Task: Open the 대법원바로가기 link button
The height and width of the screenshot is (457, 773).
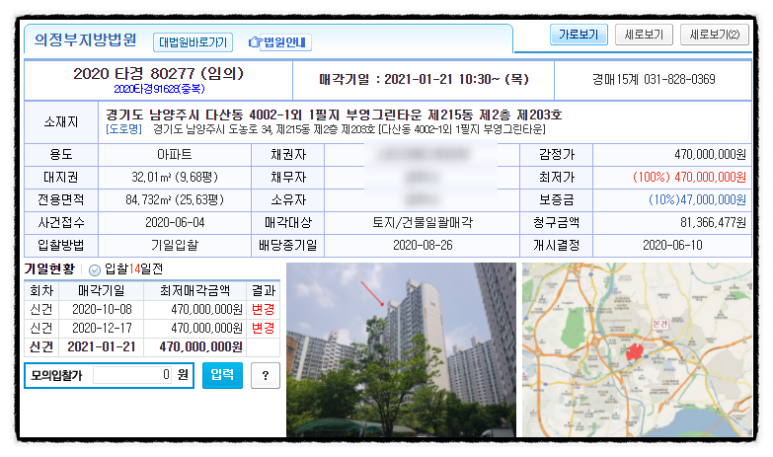Action: (x=193, y=42)
